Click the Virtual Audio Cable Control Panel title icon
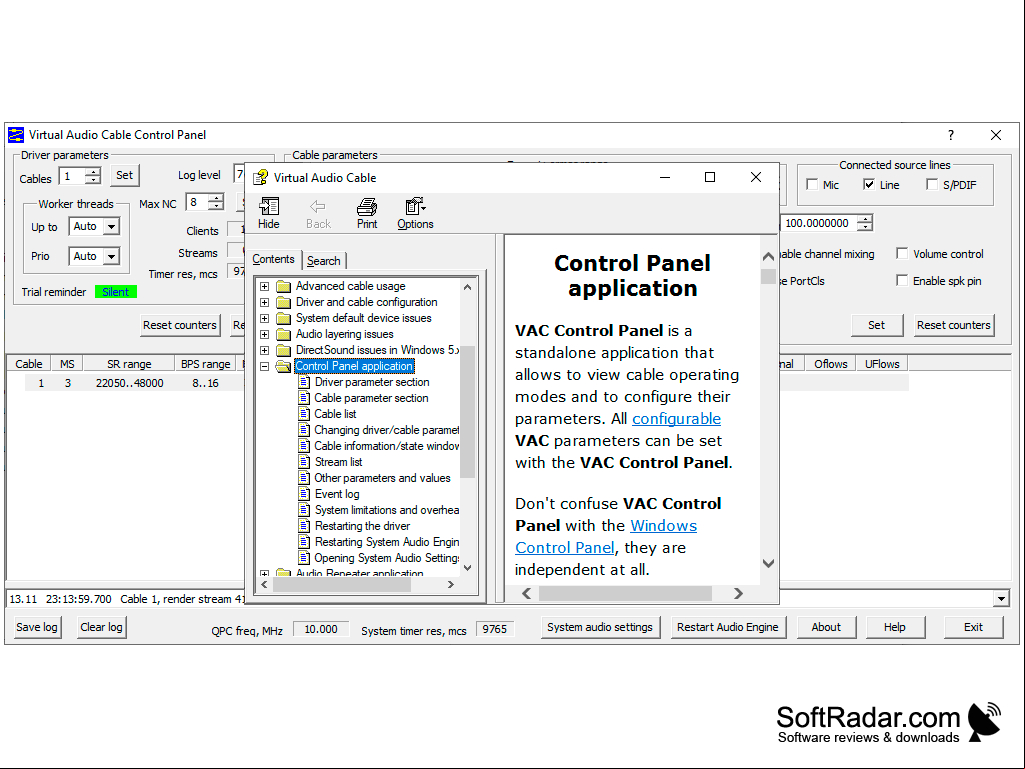1025x769 pixels. click(x=16, y=135)
